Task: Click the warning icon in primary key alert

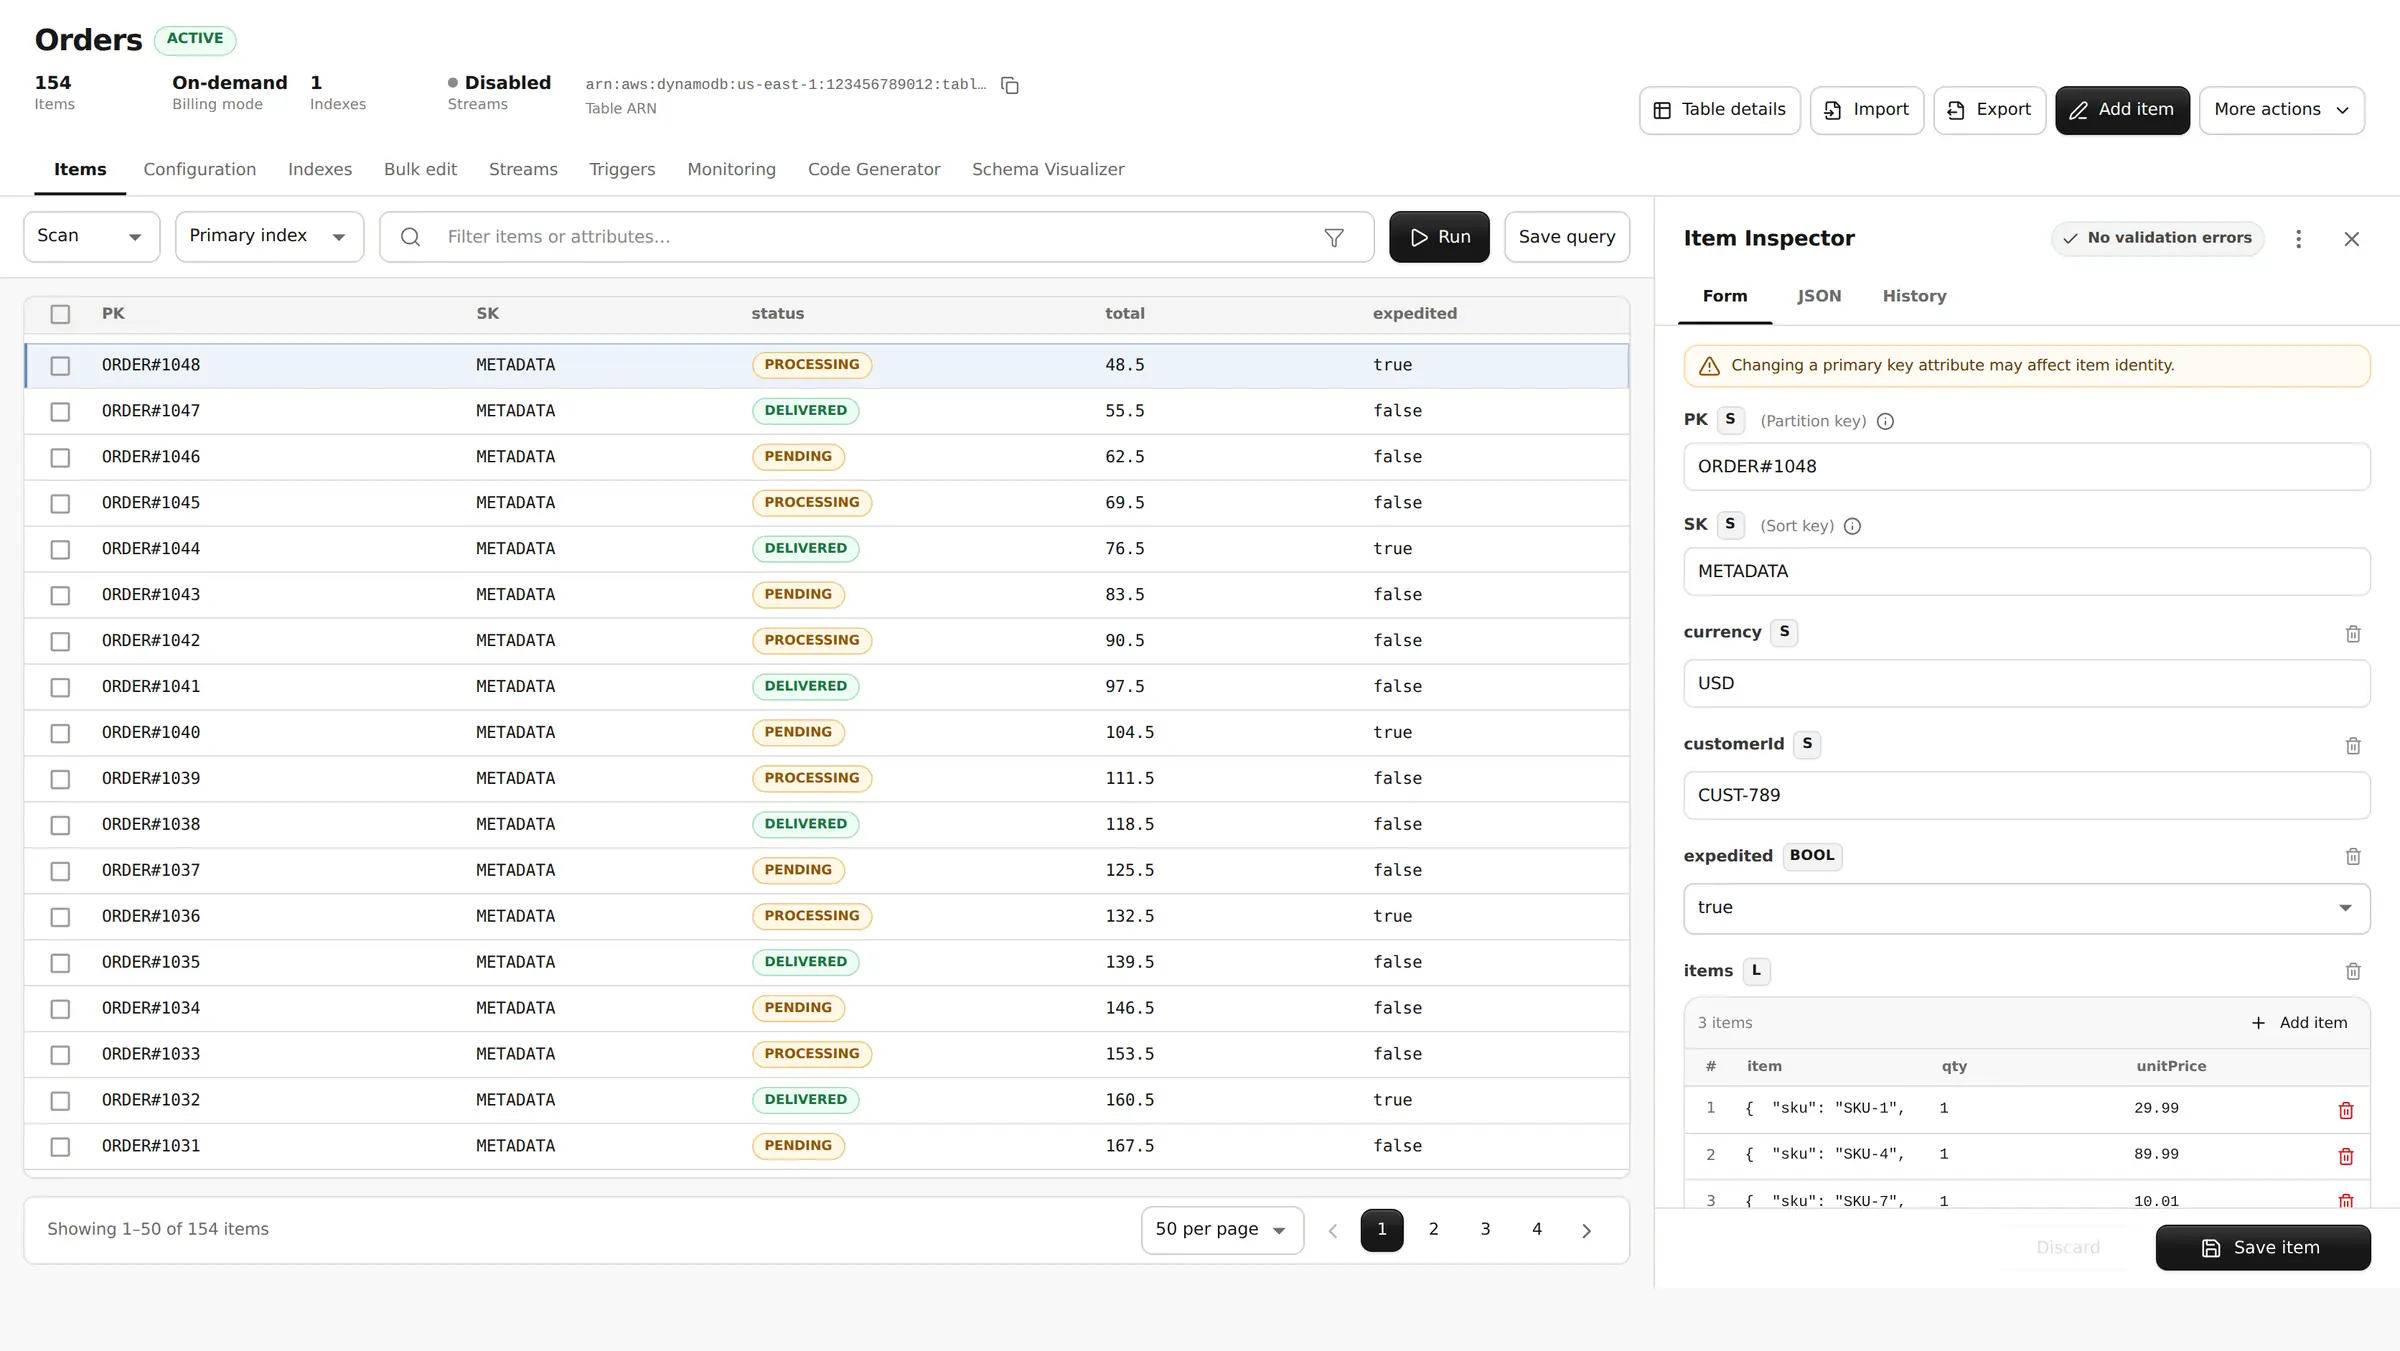Action: click(1709, 366)
